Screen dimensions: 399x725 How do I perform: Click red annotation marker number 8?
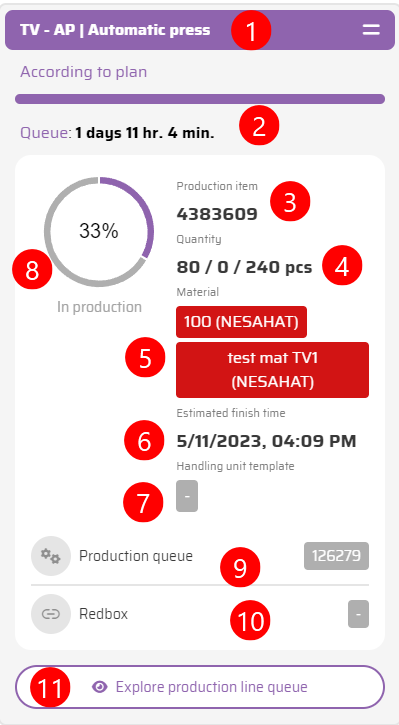pyautogui.click(x=32, y=270)
